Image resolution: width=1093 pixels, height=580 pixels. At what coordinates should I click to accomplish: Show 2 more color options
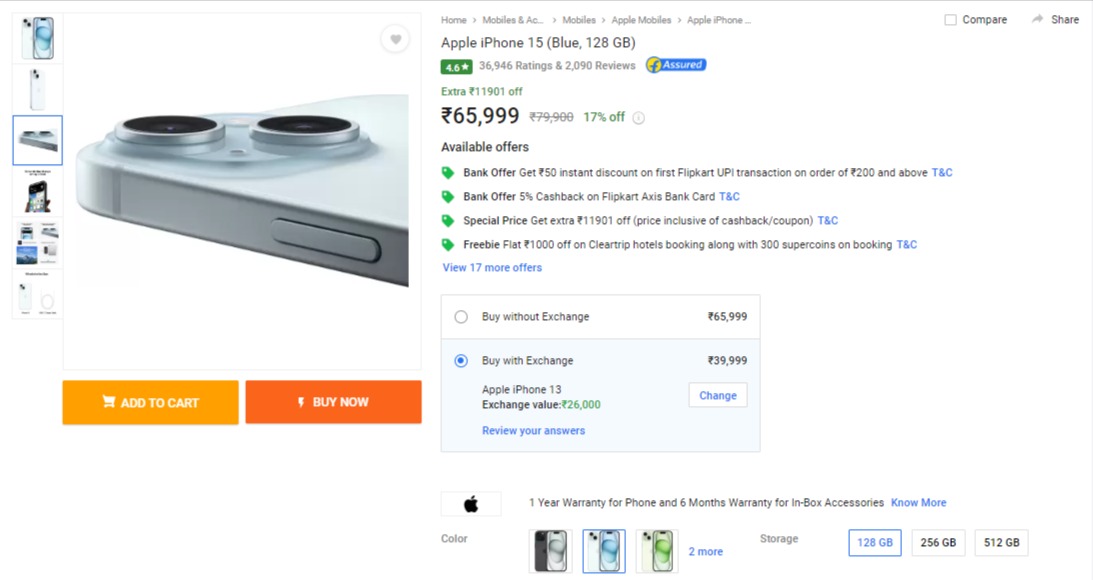pos(705,551)
